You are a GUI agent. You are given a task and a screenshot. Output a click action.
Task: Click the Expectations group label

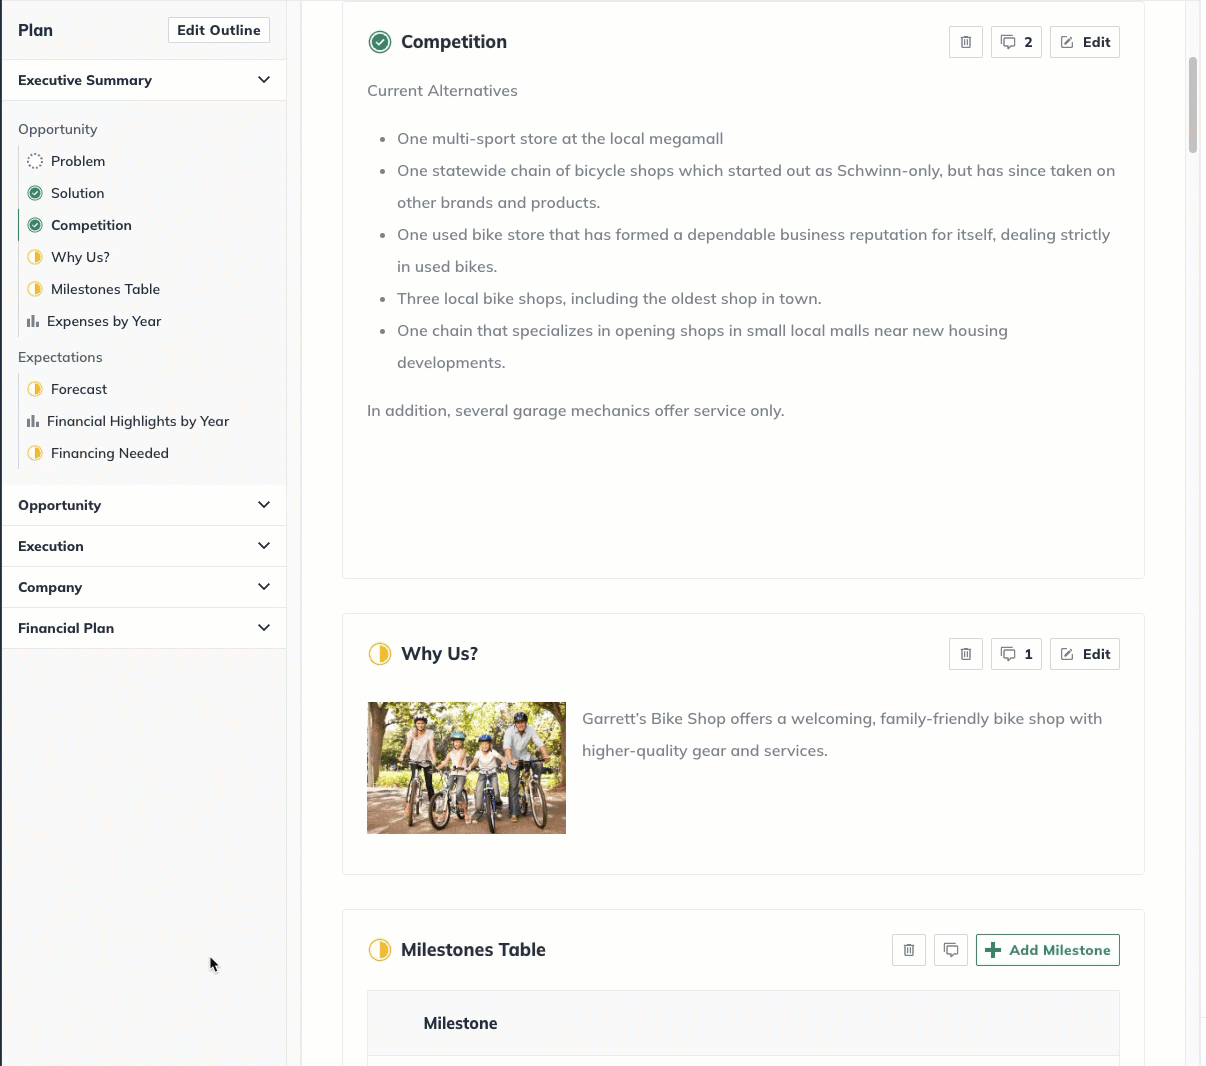coord(60,357)
